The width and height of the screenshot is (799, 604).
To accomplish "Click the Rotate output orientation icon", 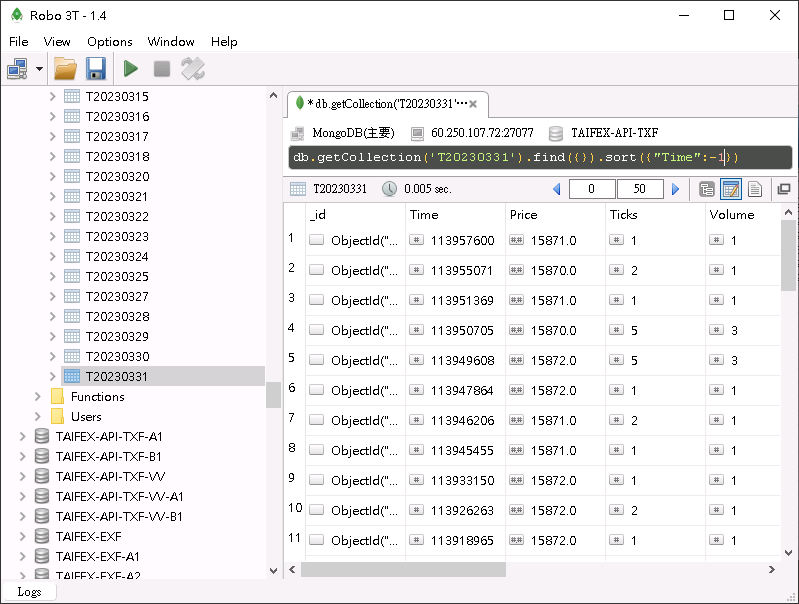I will point(193,69).
